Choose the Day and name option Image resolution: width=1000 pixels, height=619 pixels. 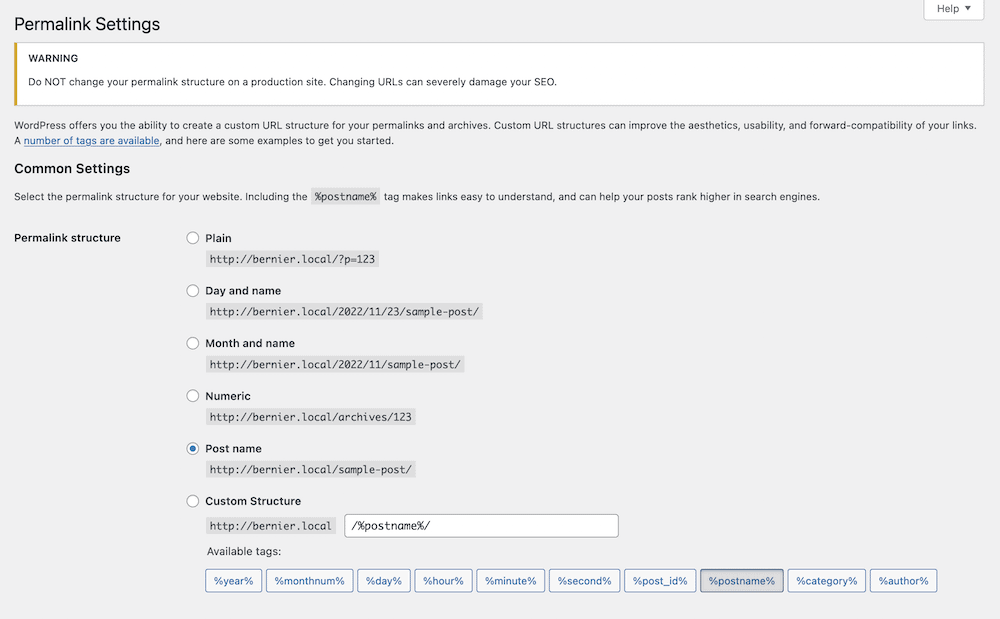click(193, 291)
